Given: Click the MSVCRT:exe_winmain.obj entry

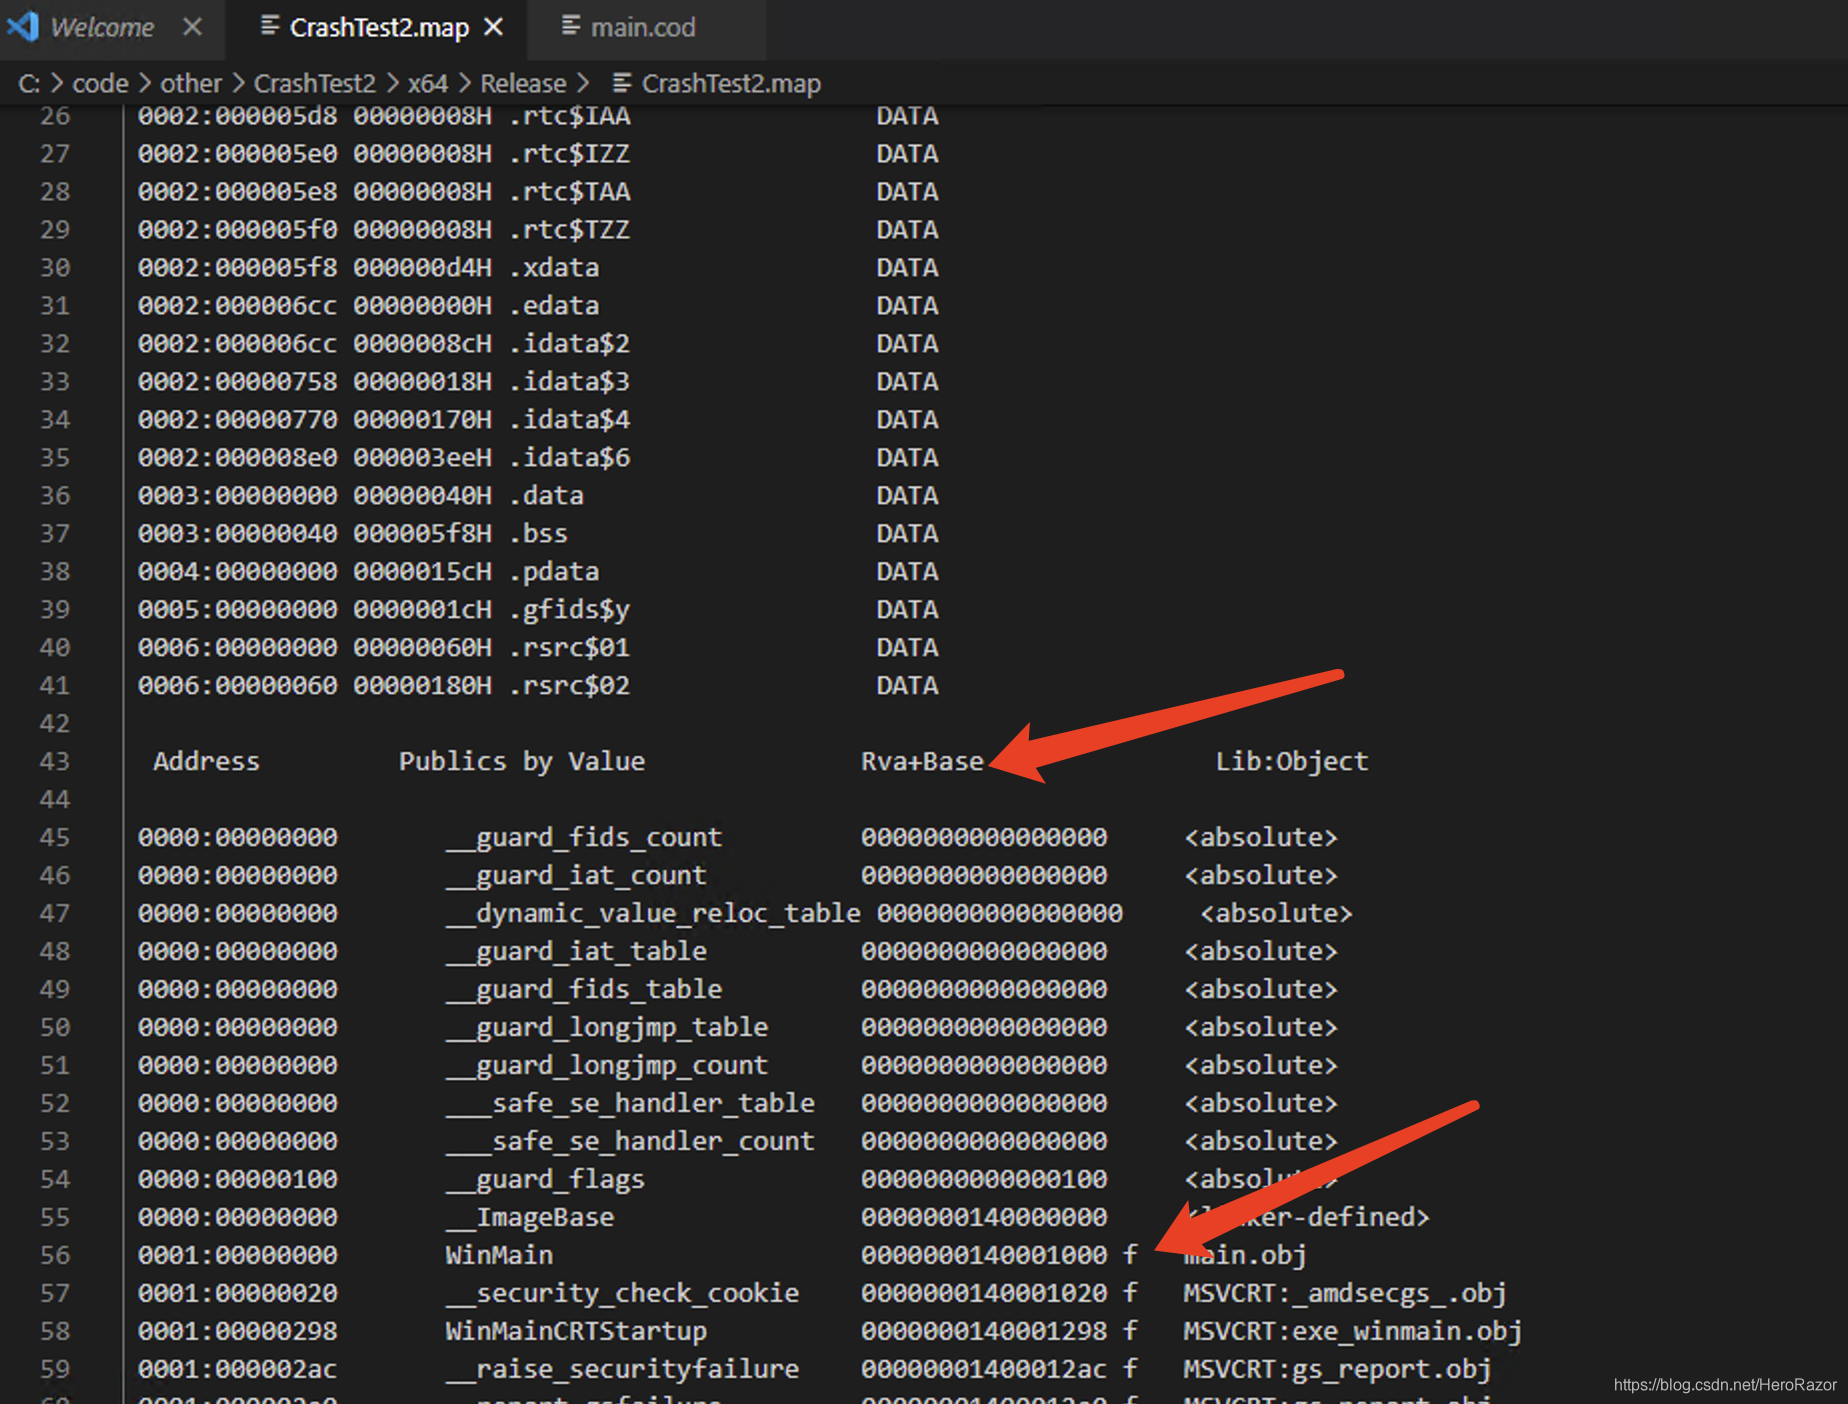Looking at the screenshot, I should (1353, 1331).
